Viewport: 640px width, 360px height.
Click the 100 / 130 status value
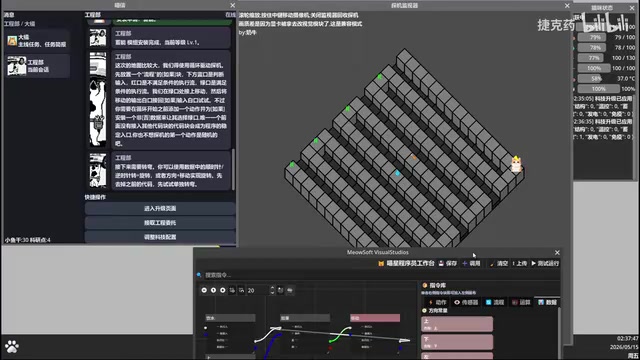point(624,58)
